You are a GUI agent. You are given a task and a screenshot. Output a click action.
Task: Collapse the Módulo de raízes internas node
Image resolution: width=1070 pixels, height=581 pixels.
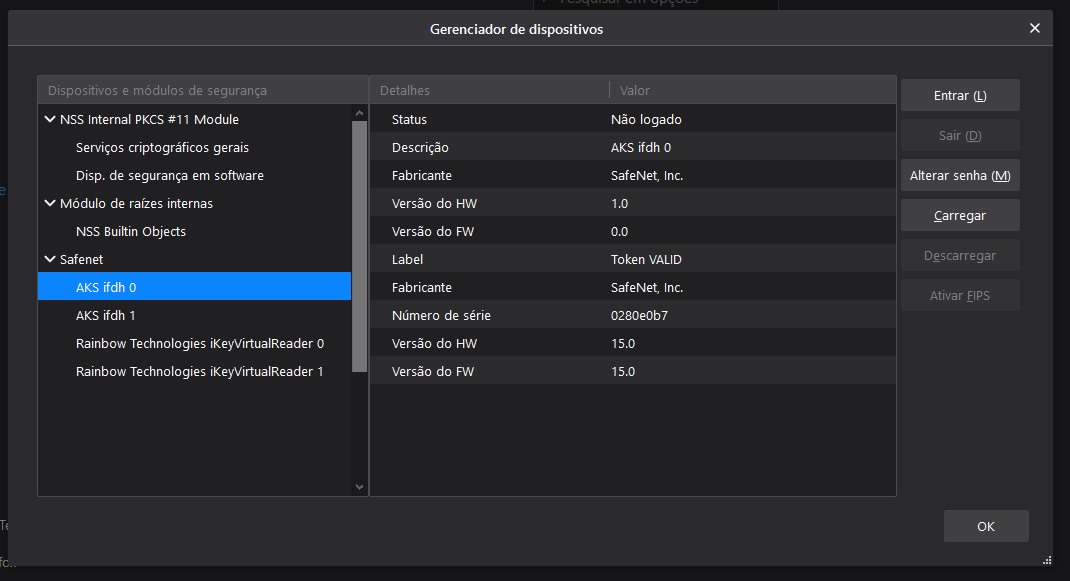click(50, 203)
